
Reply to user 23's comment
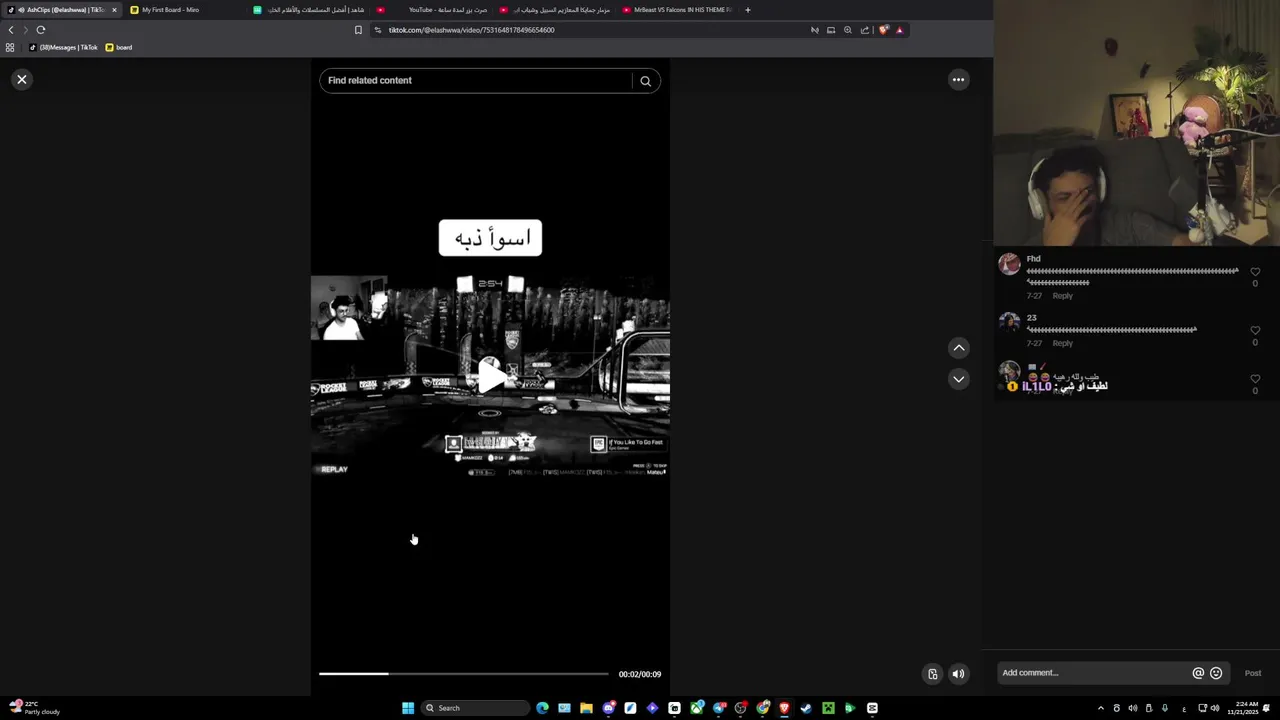1062,343
